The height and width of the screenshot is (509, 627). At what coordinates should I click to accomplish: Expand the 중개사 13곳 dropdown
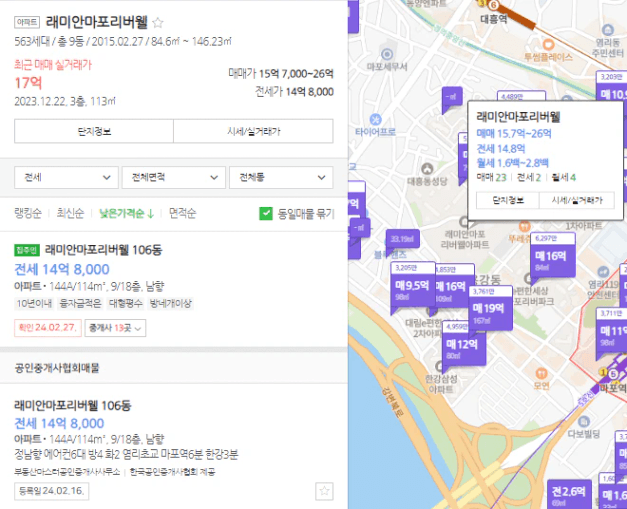coord(115,328)
